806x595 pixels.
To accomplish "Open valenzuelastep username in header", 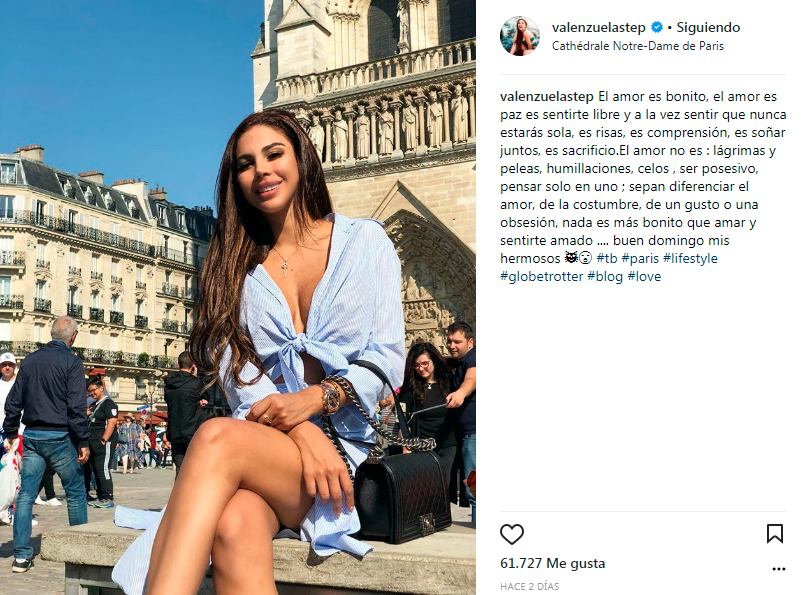I will point(598,28).
